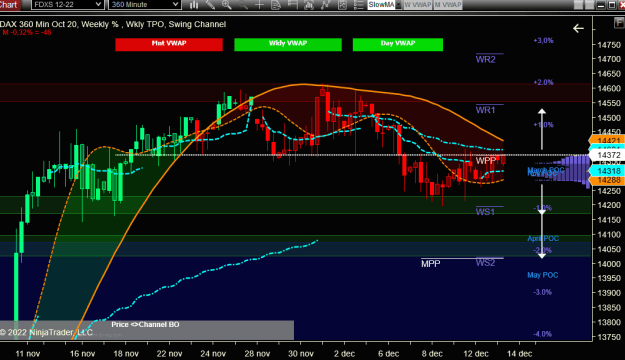Screen dimensions: 625x360
Task: Click the April POC label
Action: [543, 238]
